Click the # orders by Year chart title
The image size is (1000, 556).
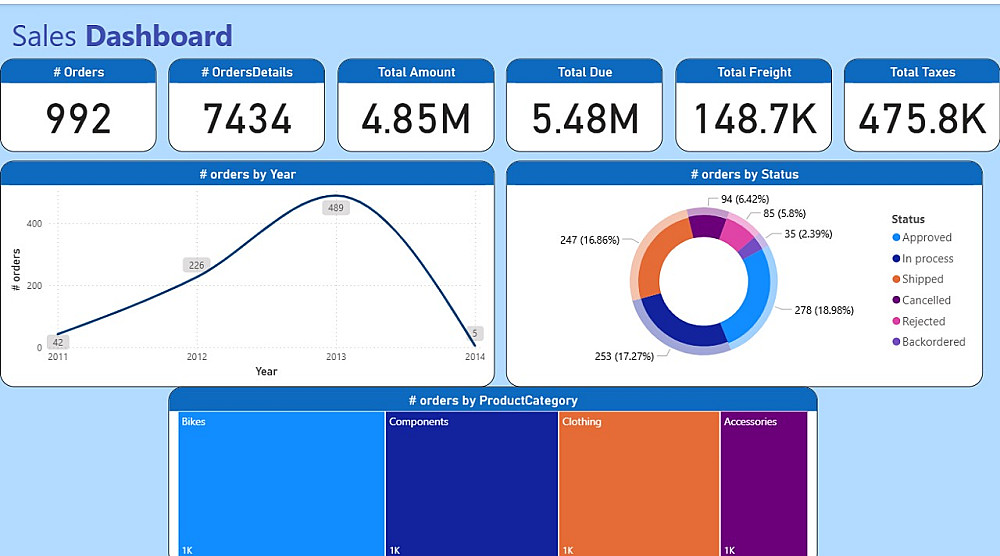247,174
